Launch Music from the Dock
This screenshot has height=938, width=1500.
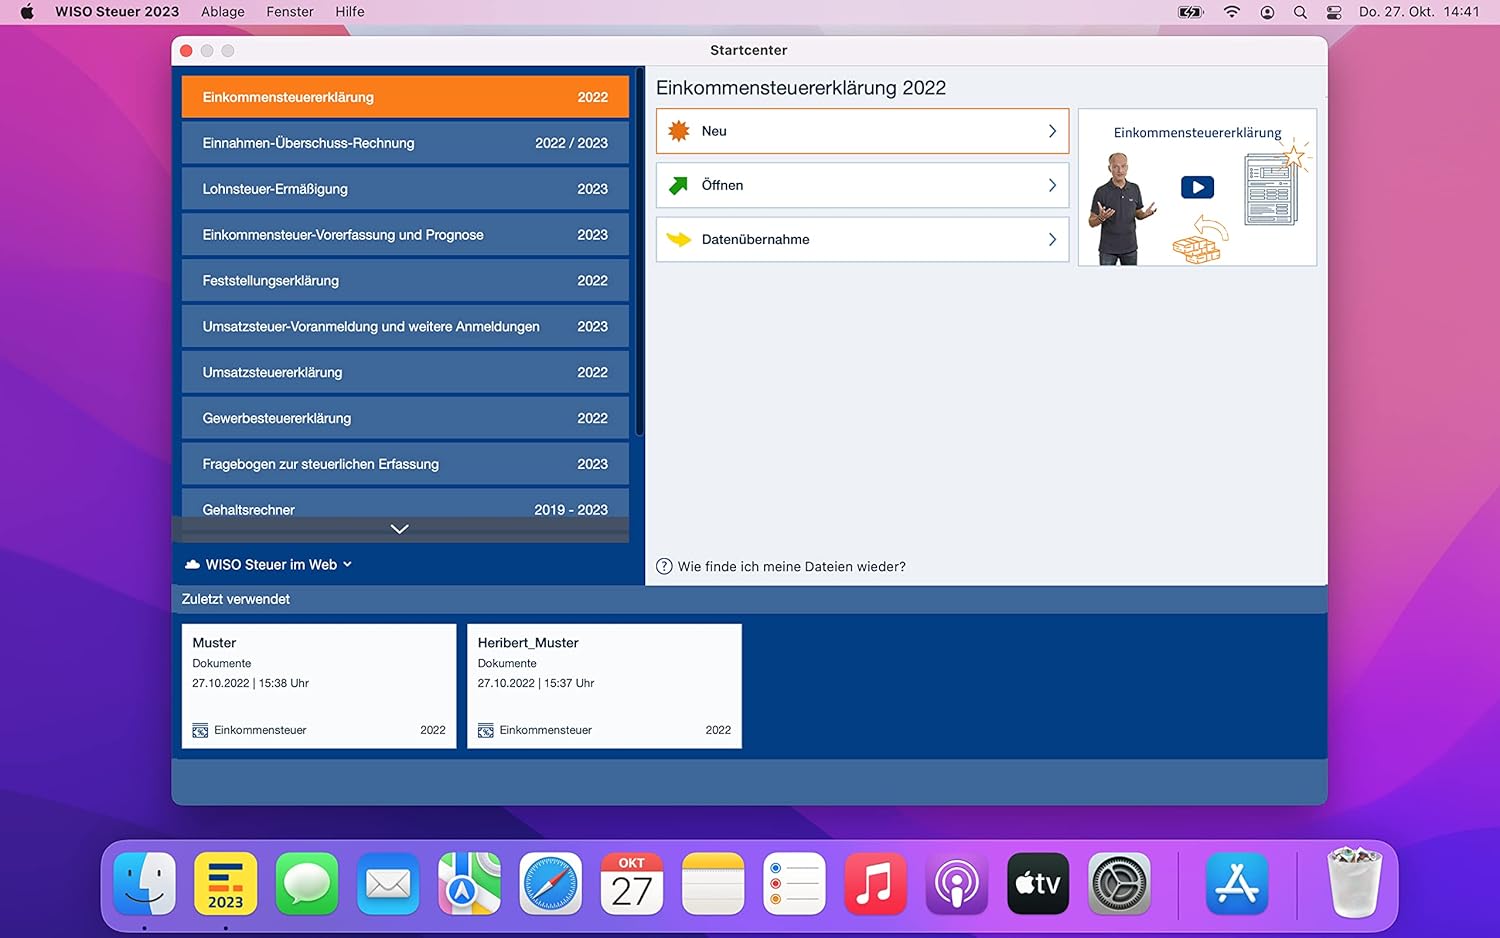click(x=875, y=884)
